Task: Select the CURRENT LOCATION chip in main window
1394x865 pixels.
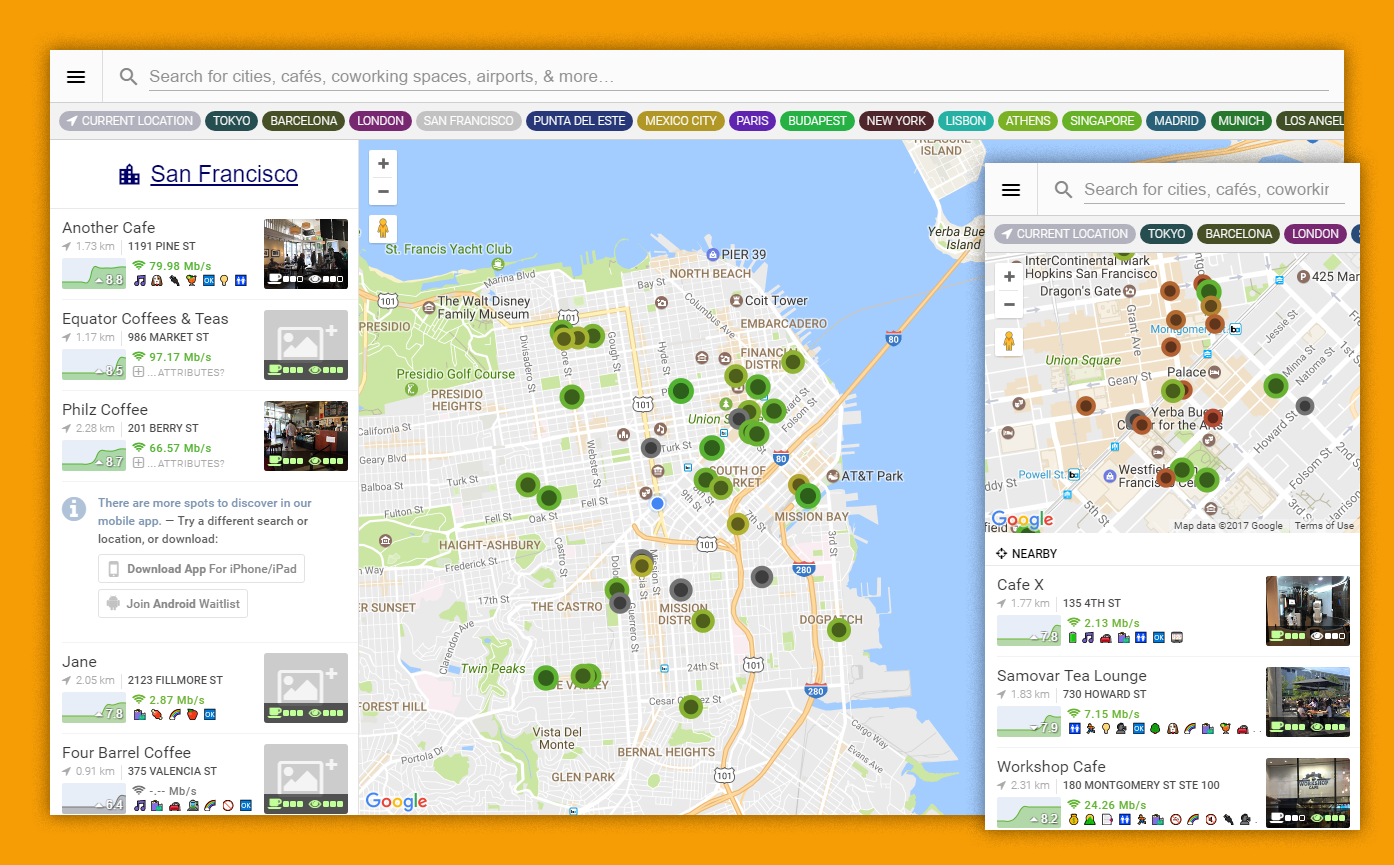Action: tap(130, 121)
